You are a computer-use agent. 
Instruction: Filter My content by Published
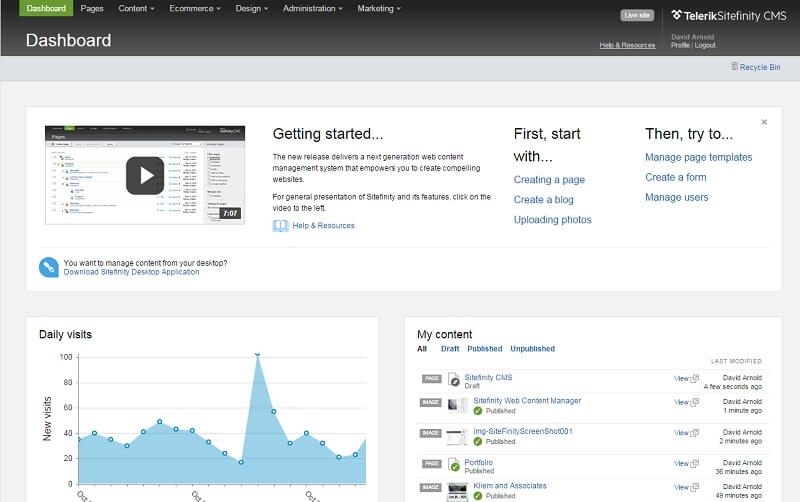tap(485, 349)
